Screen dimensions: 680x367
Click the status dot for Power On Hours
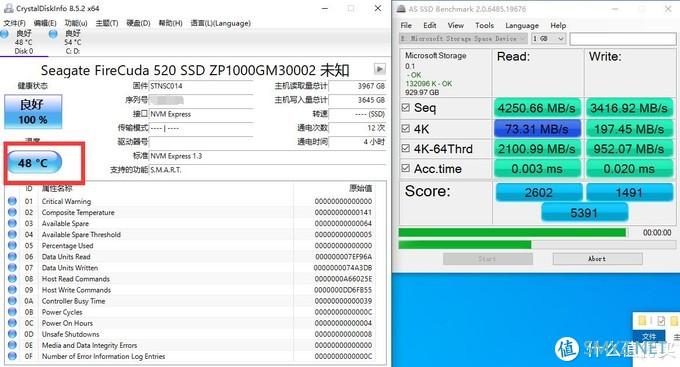12,323
